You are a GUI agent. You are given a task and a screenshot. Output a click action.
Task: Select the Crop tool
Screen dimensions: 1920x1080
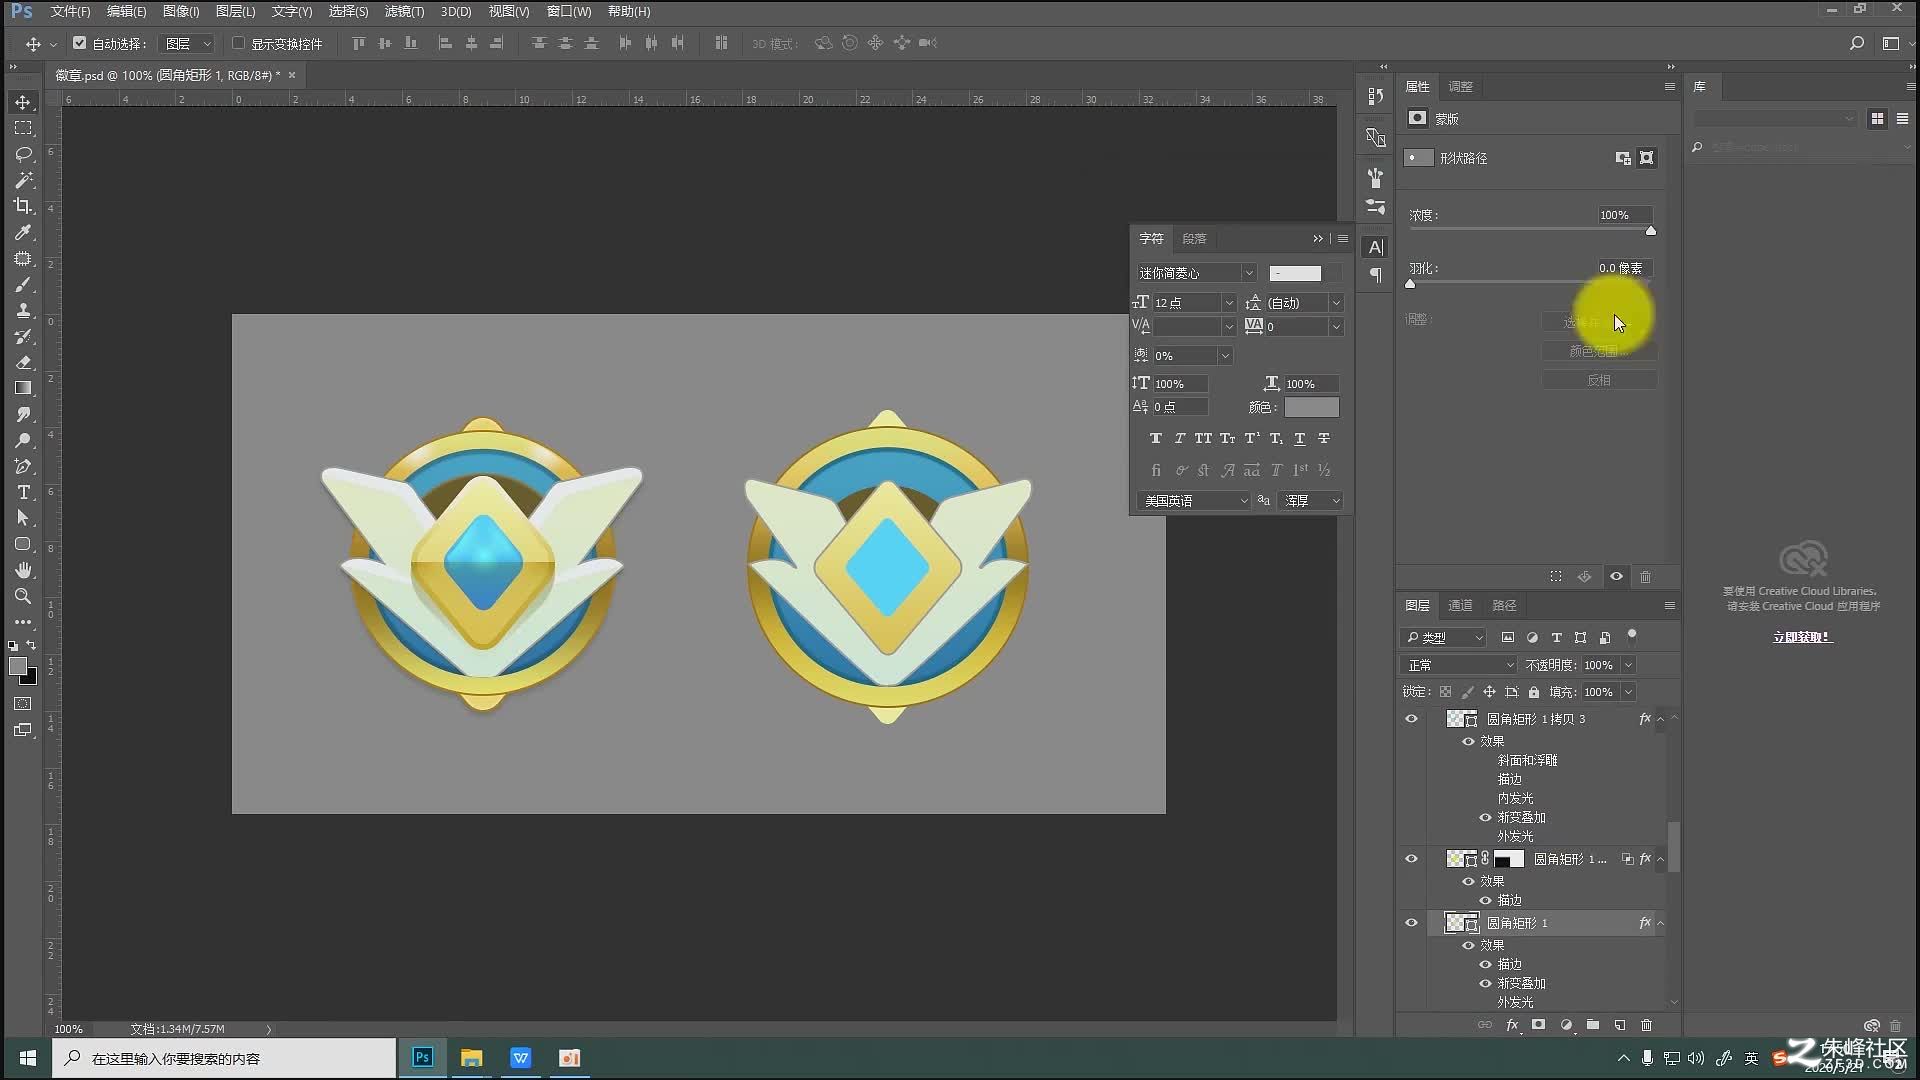(23, 207)
